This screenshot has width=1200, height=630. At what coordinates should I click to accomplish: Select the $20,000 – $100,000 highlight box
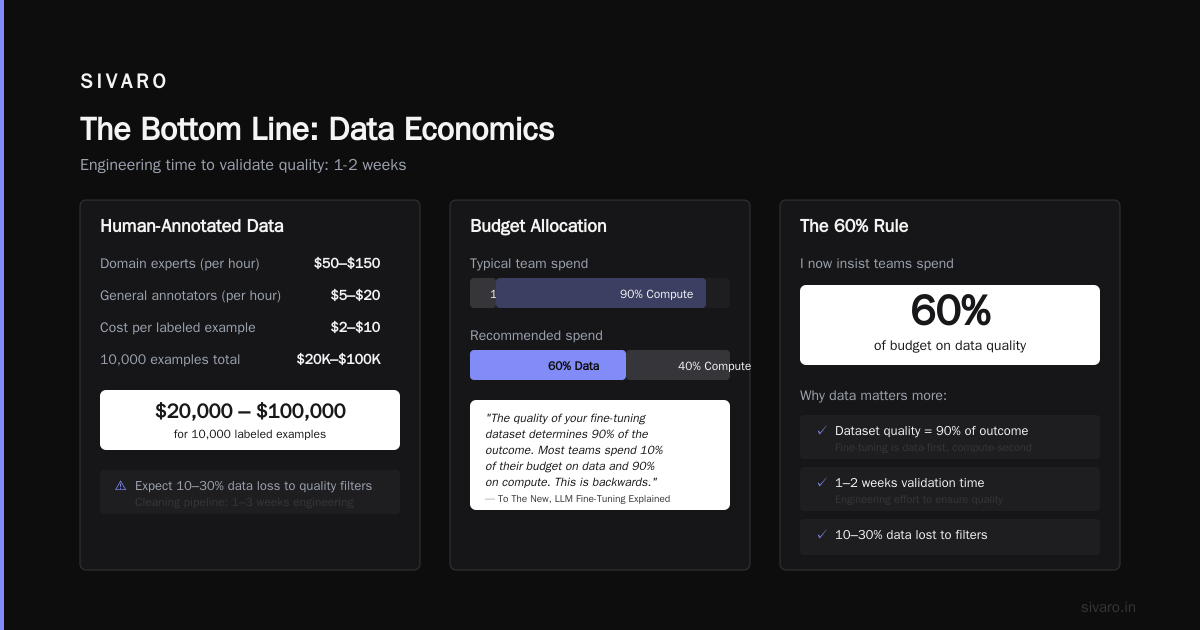coord(250,420)
